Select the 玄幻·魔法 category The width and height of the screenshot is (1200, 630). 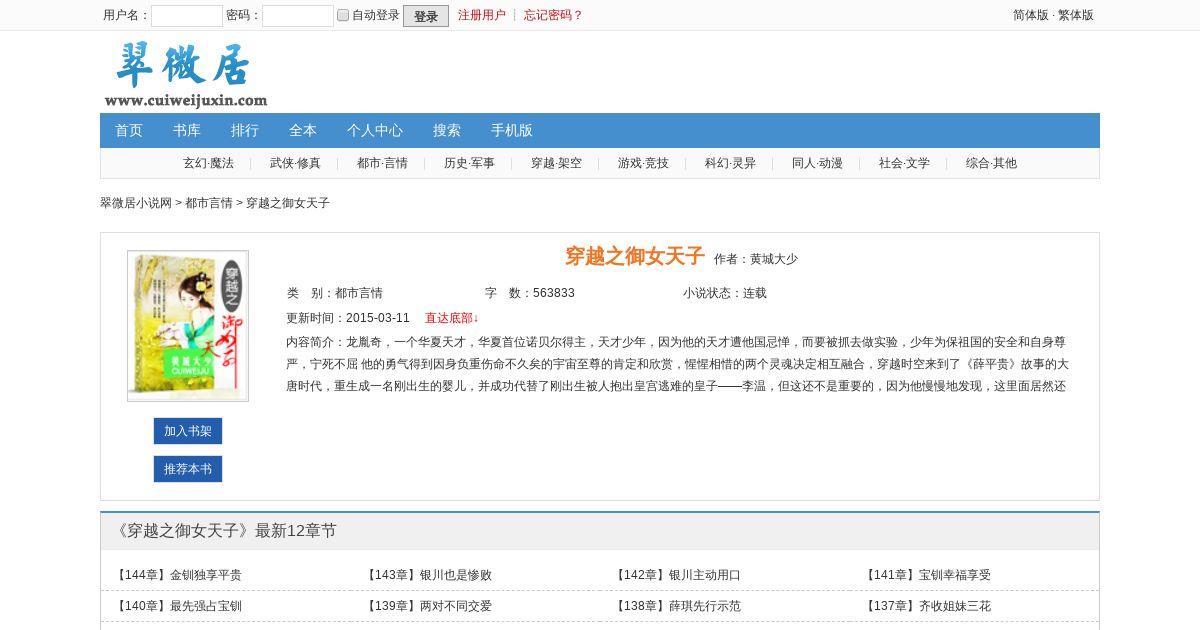(x=208, y=163)
